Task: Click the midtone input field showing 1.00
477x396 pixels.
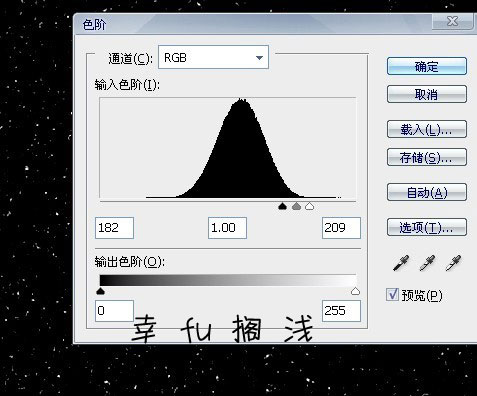Action: [227, 228]
